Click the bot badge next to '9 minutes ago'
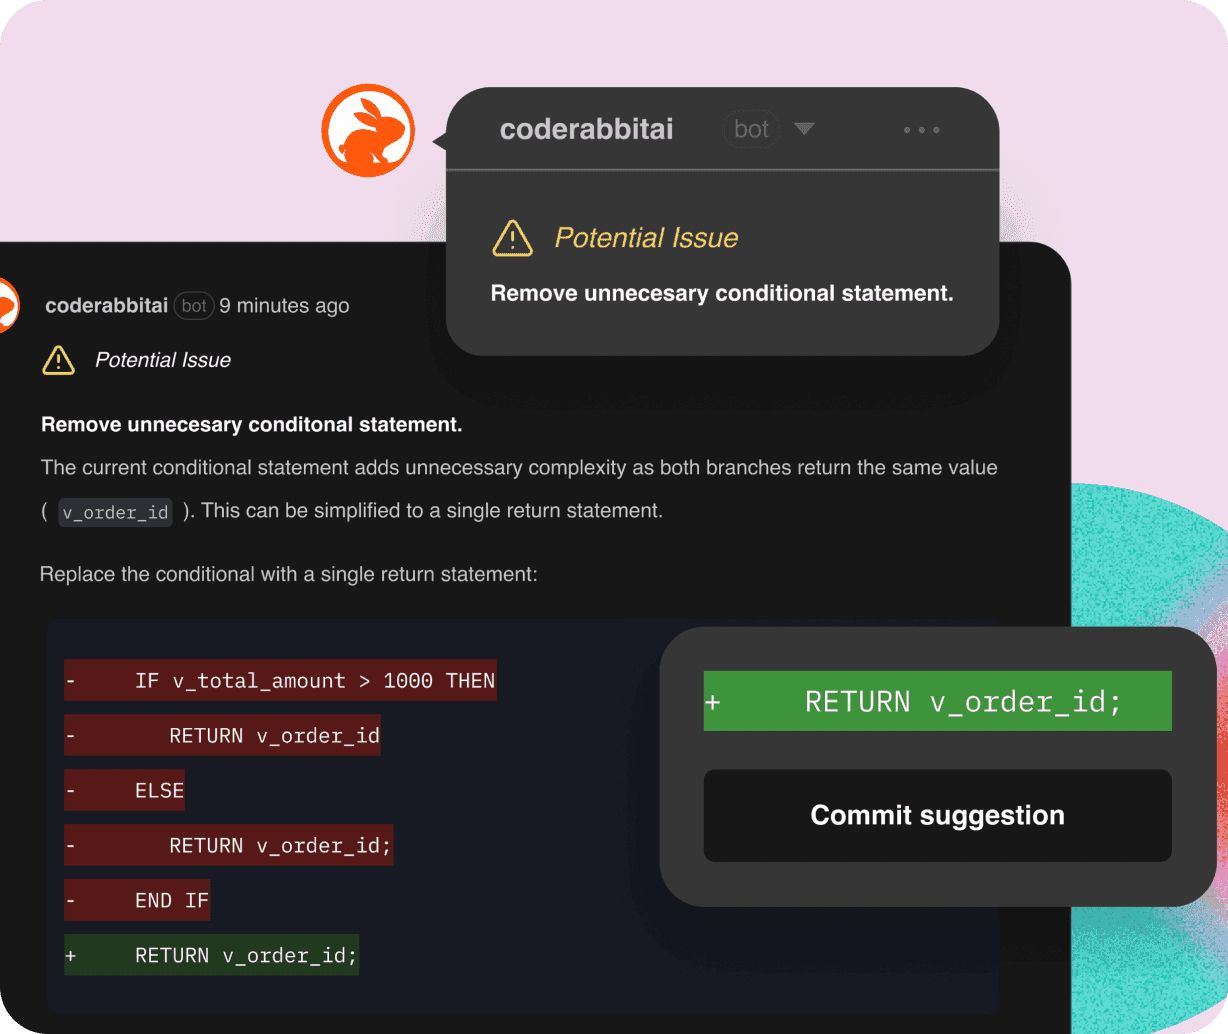 click(194, 306)
